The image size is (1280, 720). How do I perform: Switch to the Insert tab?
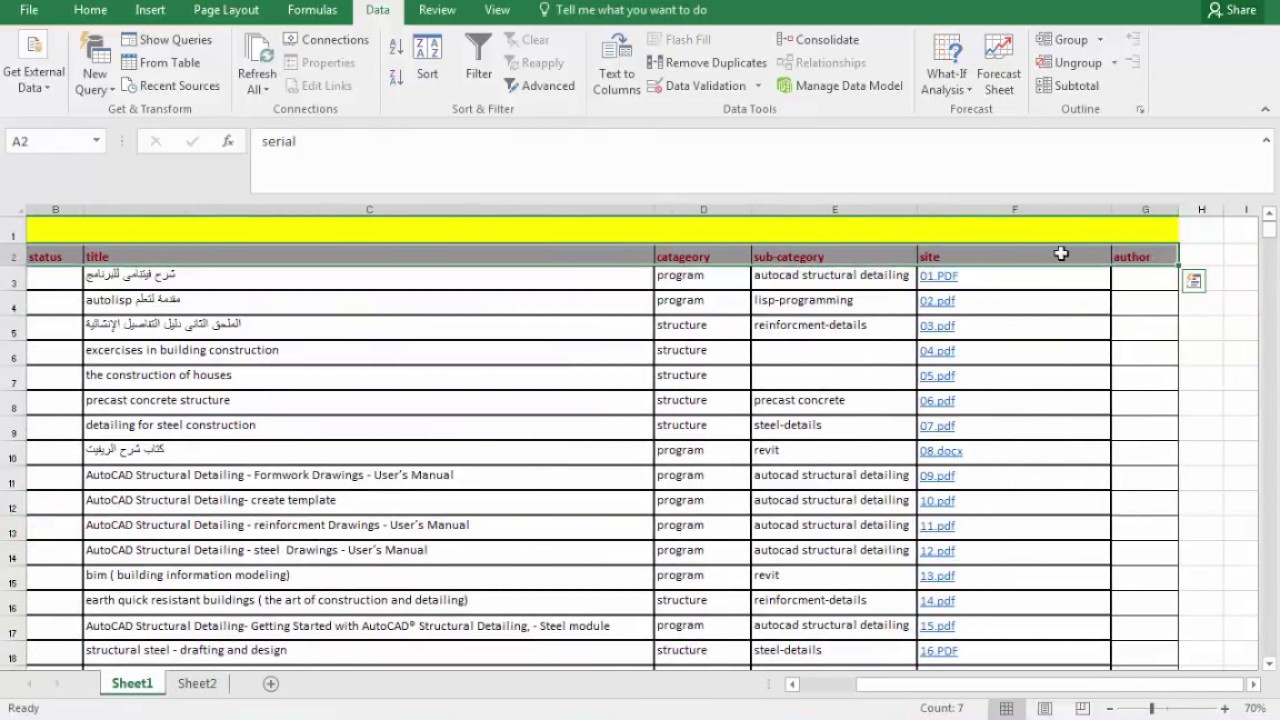pos(150,10)
